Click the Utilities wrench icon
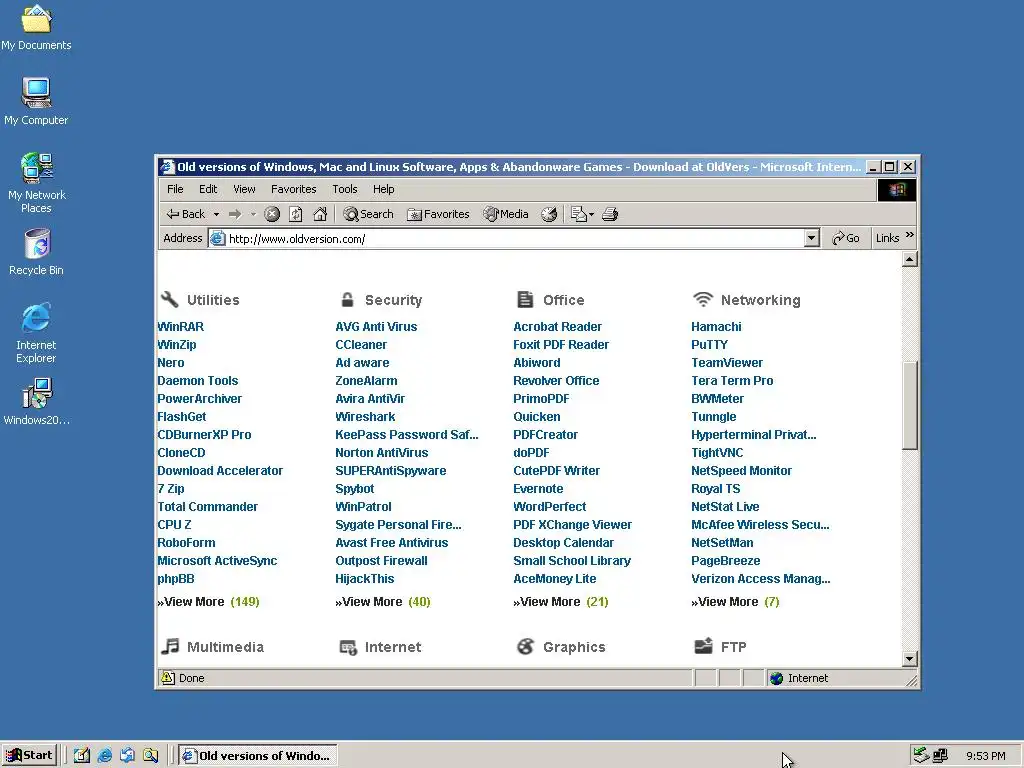 [x=169, y=299]
